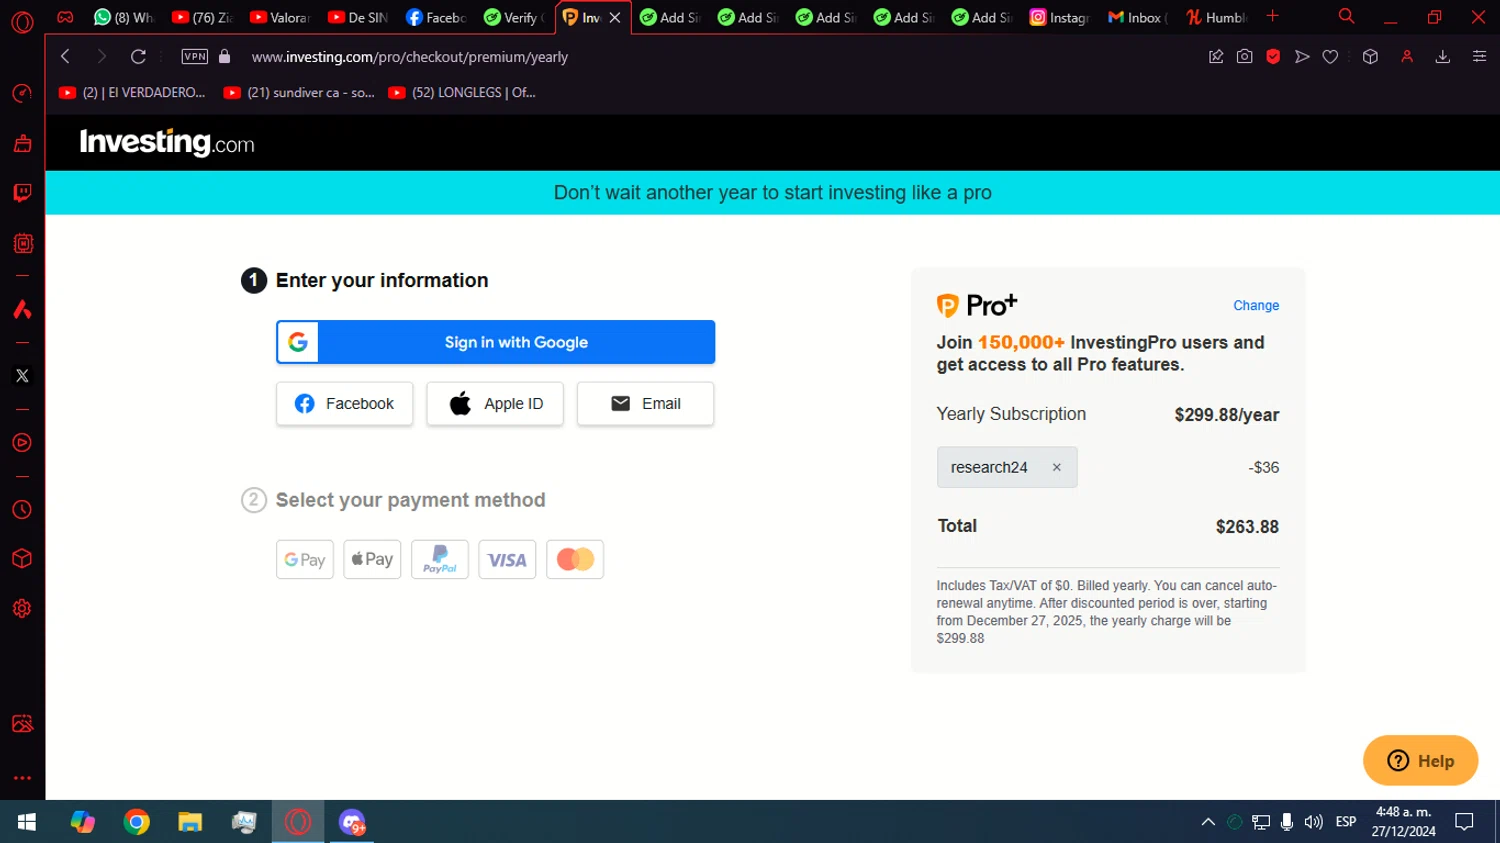The height and width of the screenshot is (843, 1500).
Task: Switch to the Facebook tab
Action: [436, 17]
